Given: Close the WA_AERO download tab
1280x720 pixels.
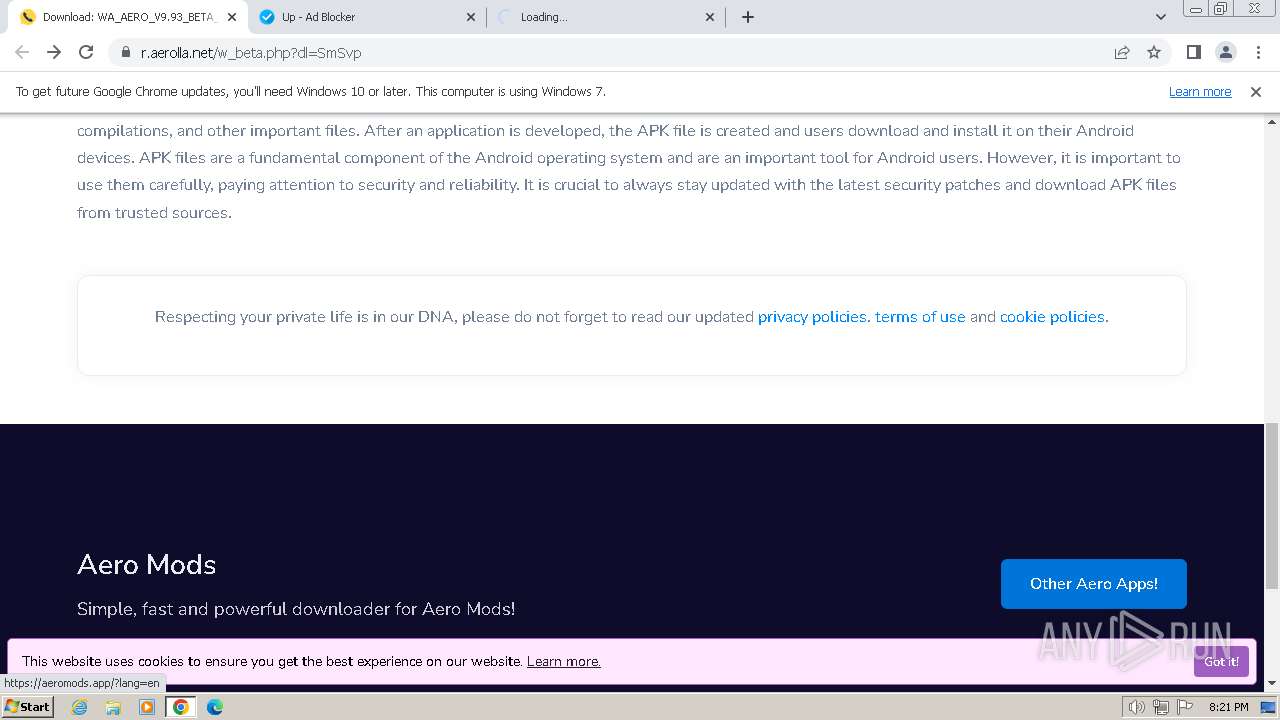Looking at the screenshot, I should [231, 17].
